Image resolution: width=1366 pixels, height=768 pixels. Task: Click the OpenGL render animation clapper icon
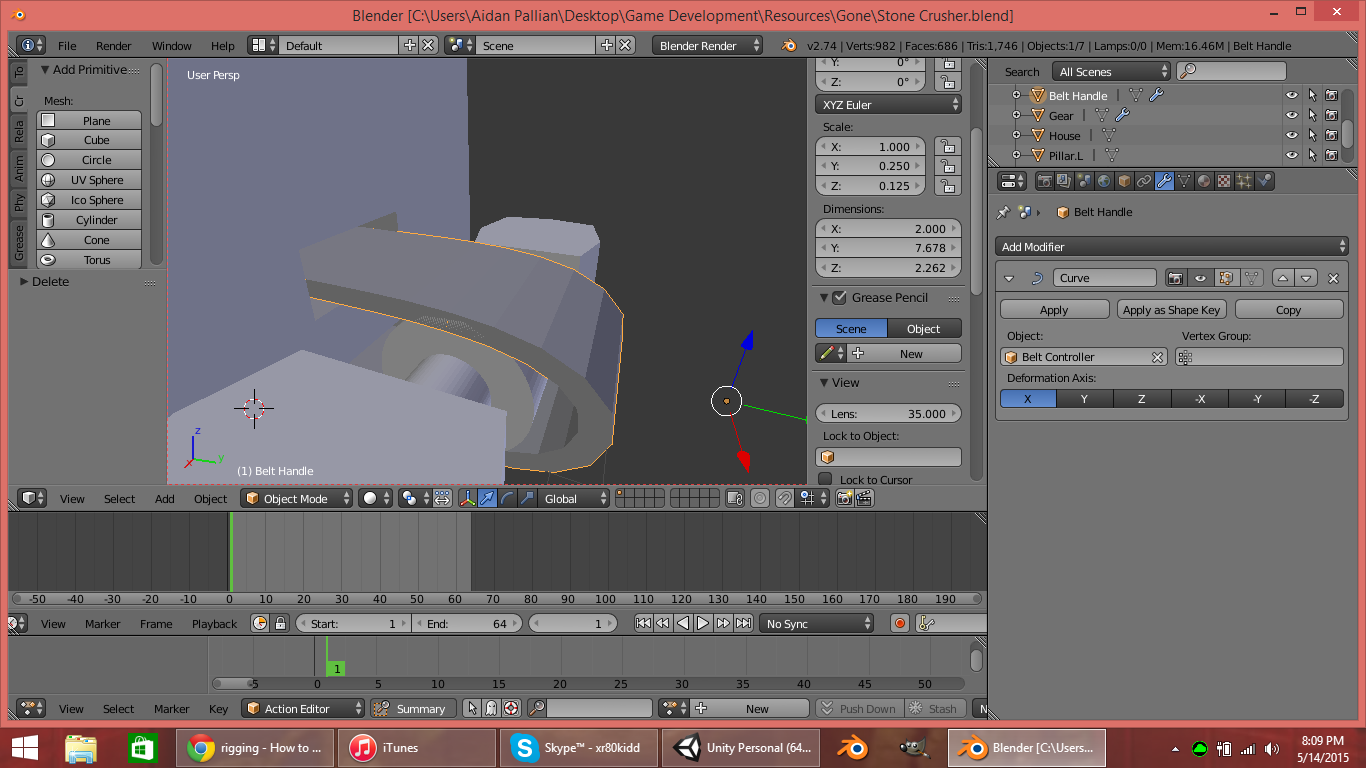click(x=864, y=498)
